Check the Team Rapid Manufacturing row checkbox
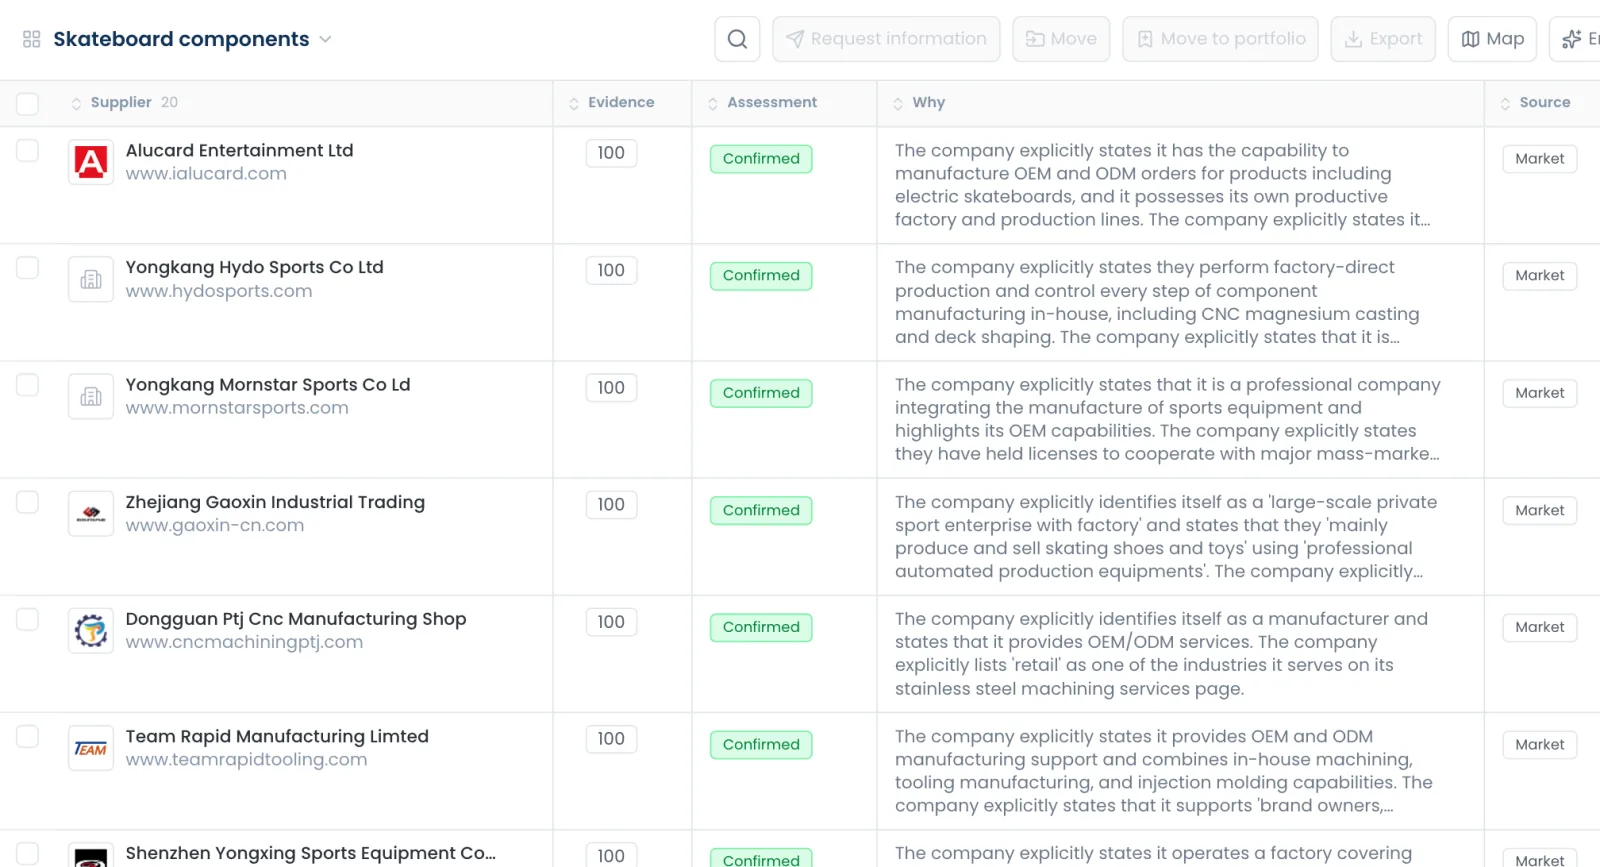This screenshot has height=867, width=1600. (x=28, y=736)
